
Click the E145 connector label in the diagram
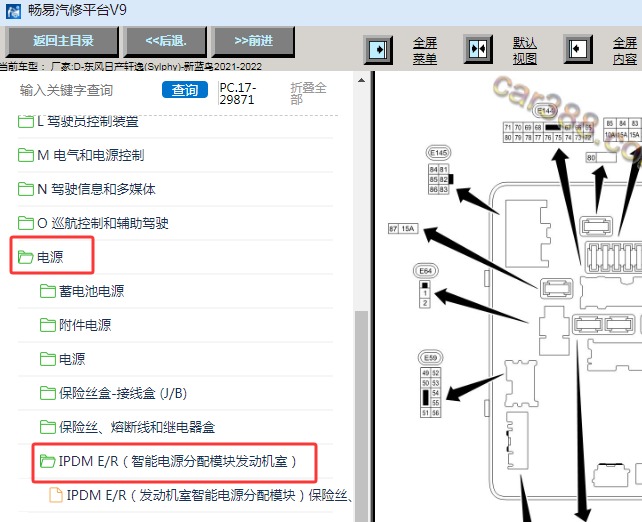click(x=438, y=153)
